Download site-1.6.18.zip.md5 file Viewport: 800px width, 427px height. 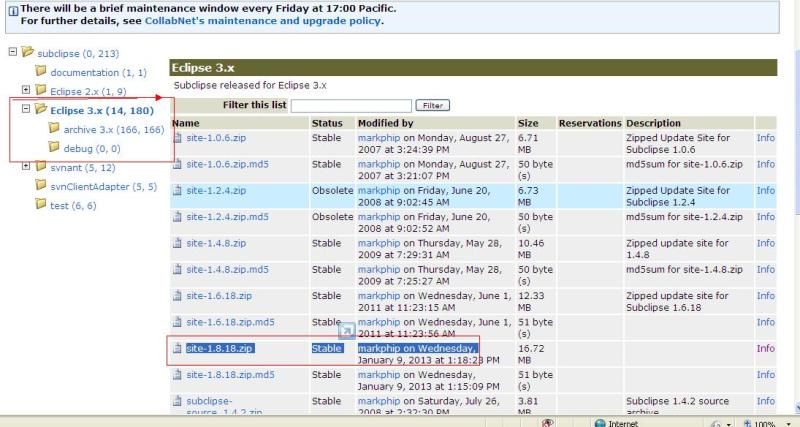230,322
